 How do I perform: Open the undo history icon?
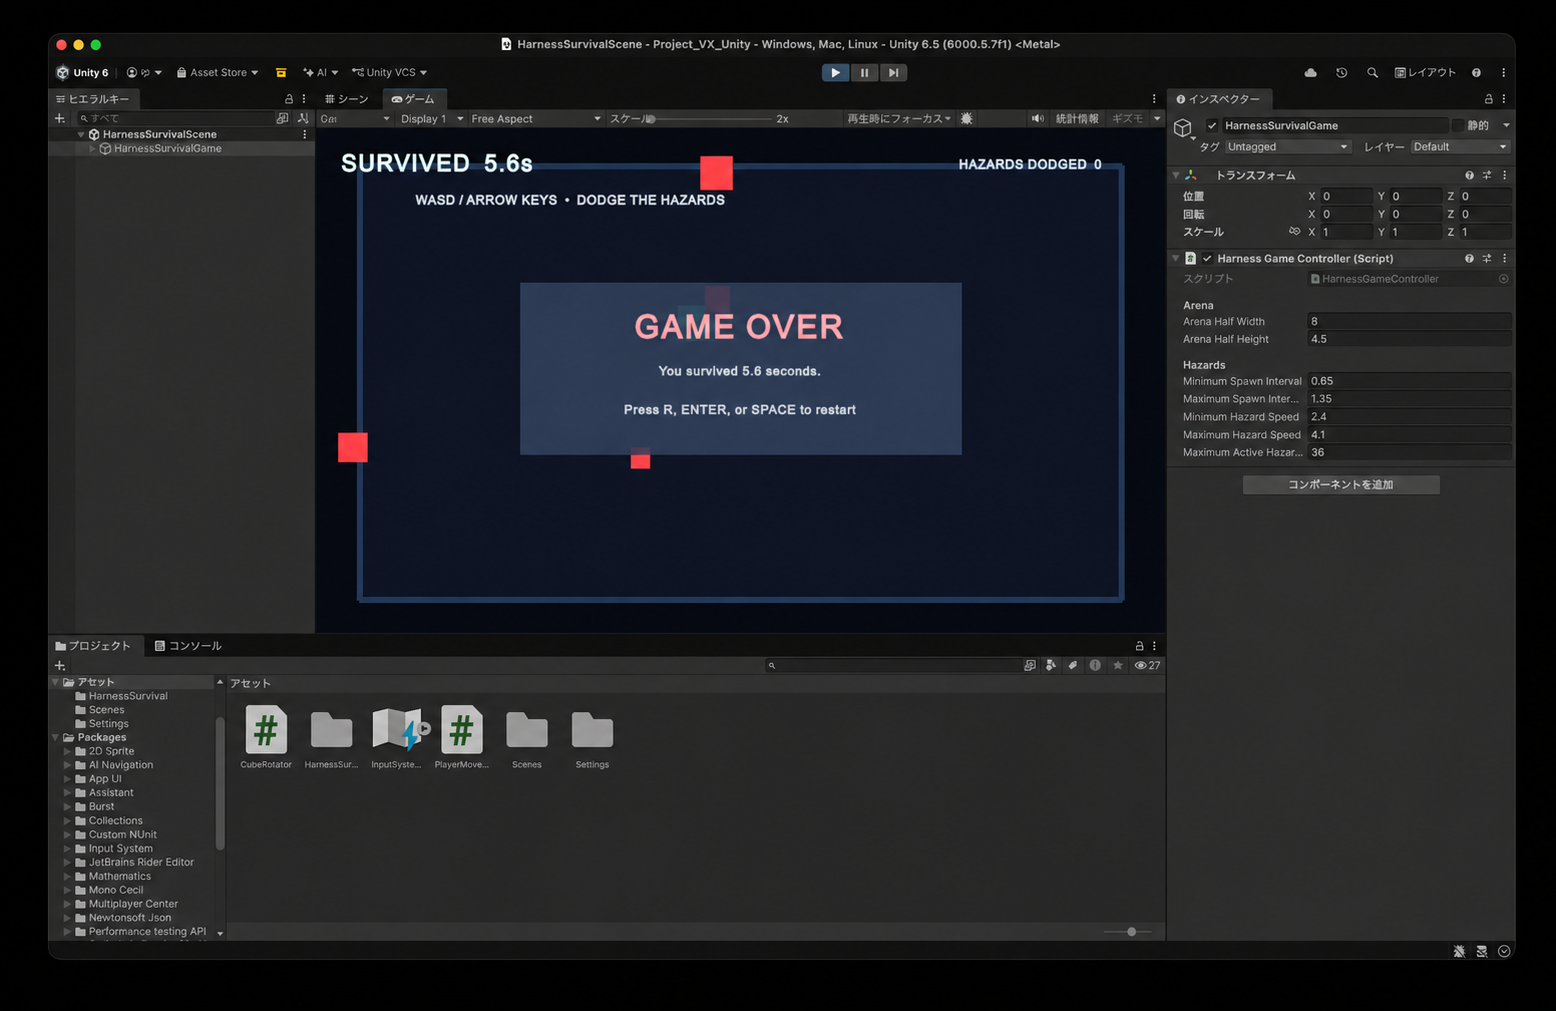[1342, 73]
